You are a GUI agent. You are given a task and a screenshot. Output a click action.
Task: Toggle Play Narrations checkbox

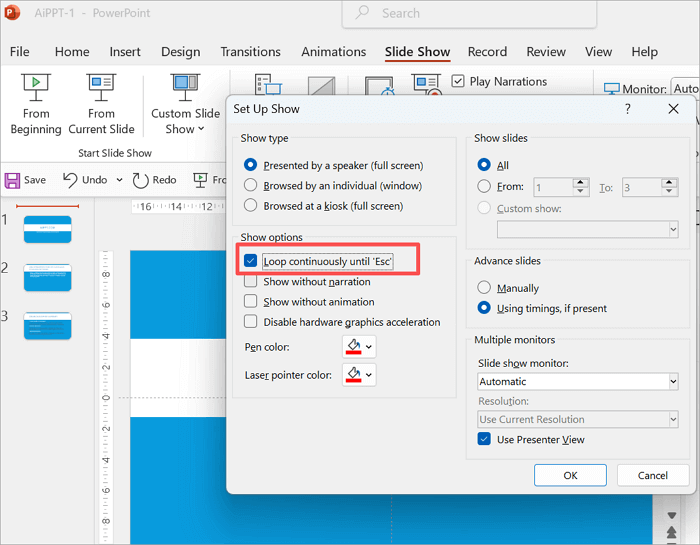pos(458,81)
